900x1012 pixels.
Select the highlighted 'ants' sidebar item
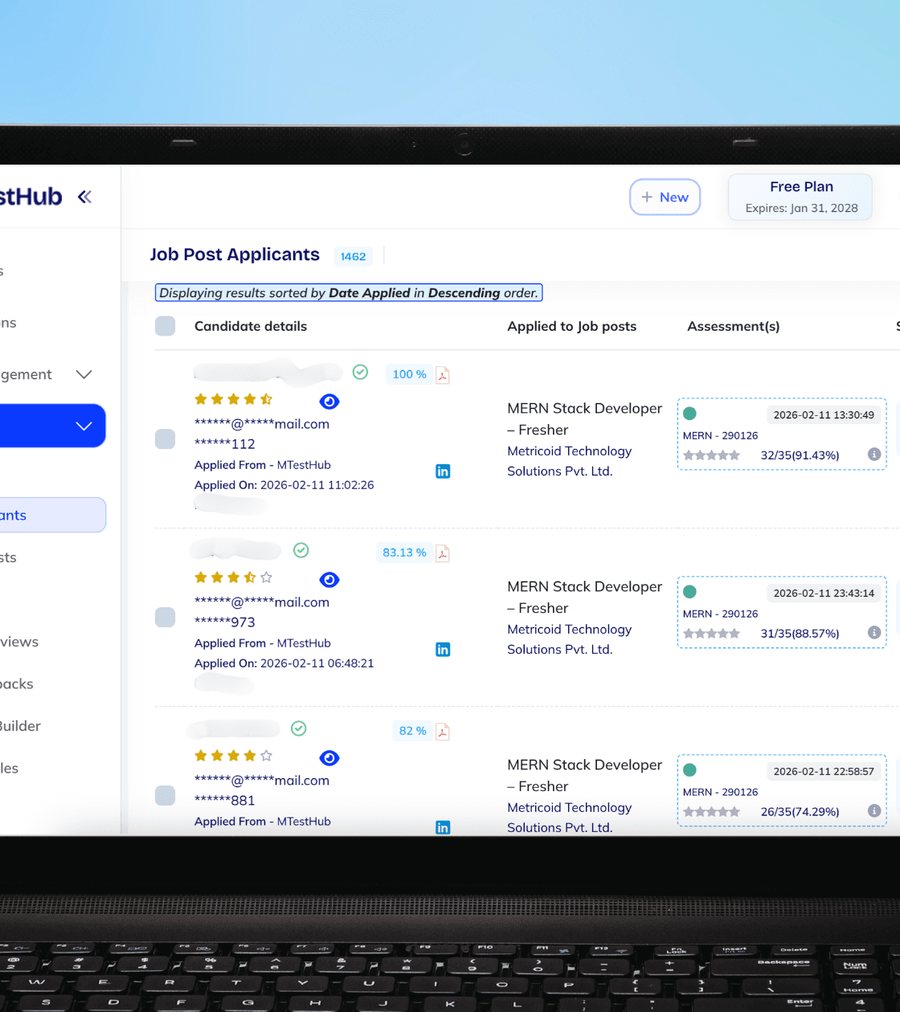click(x=52, y=515)
